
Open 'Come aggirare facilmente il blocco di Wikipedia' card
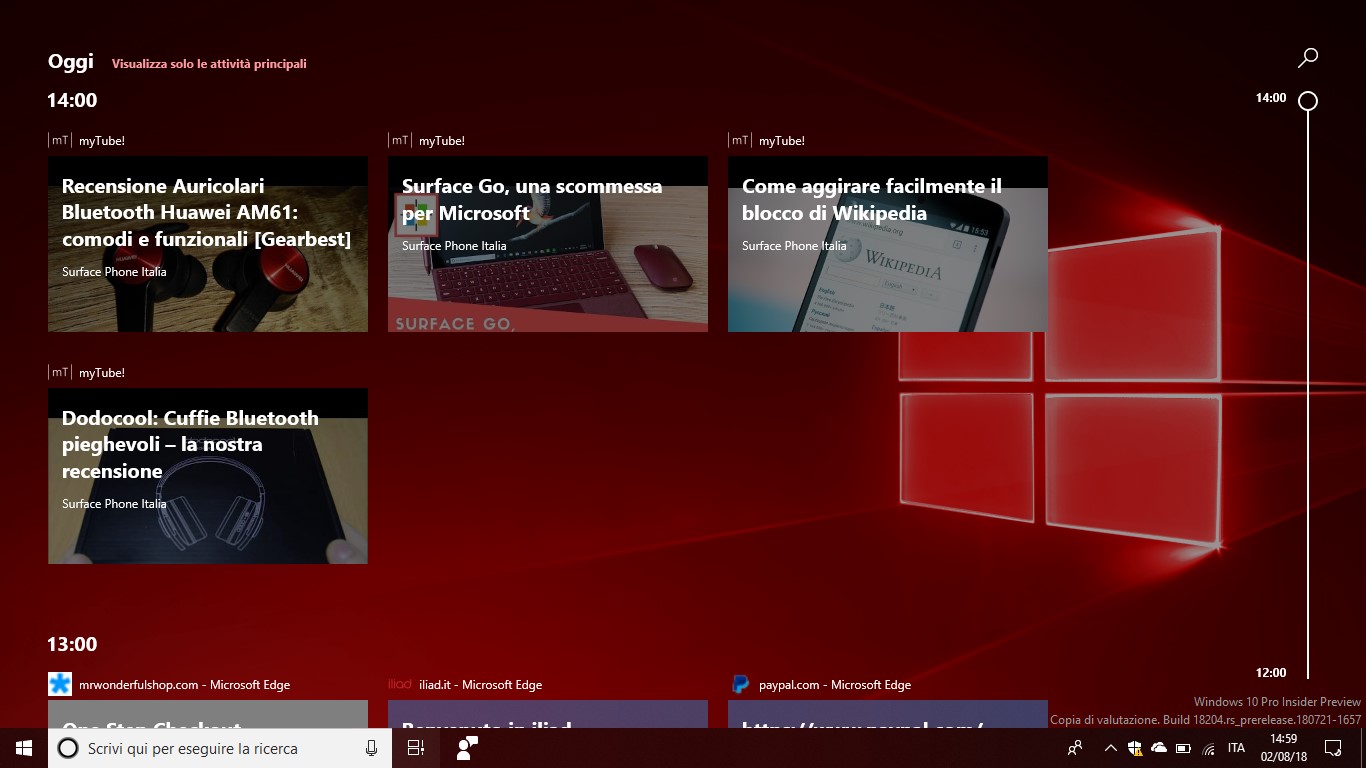coord(888,244)
